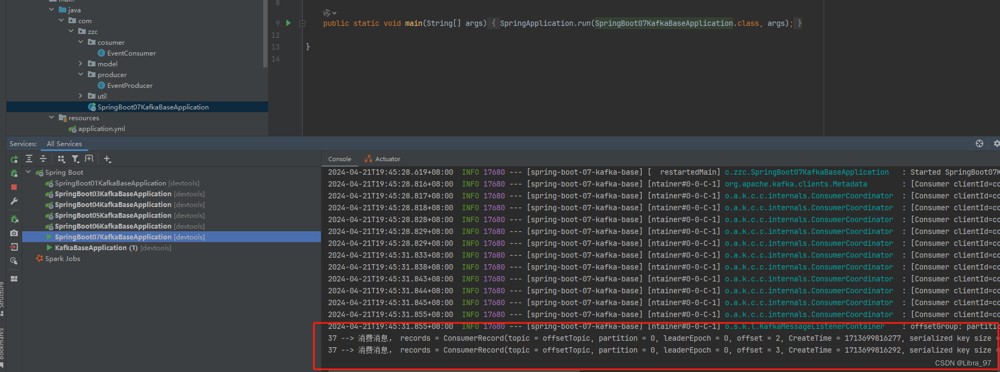The height and width of the screenshot is (372, 1000).
Task: Switch to the Console tab
Action: [x=340, y=159]
